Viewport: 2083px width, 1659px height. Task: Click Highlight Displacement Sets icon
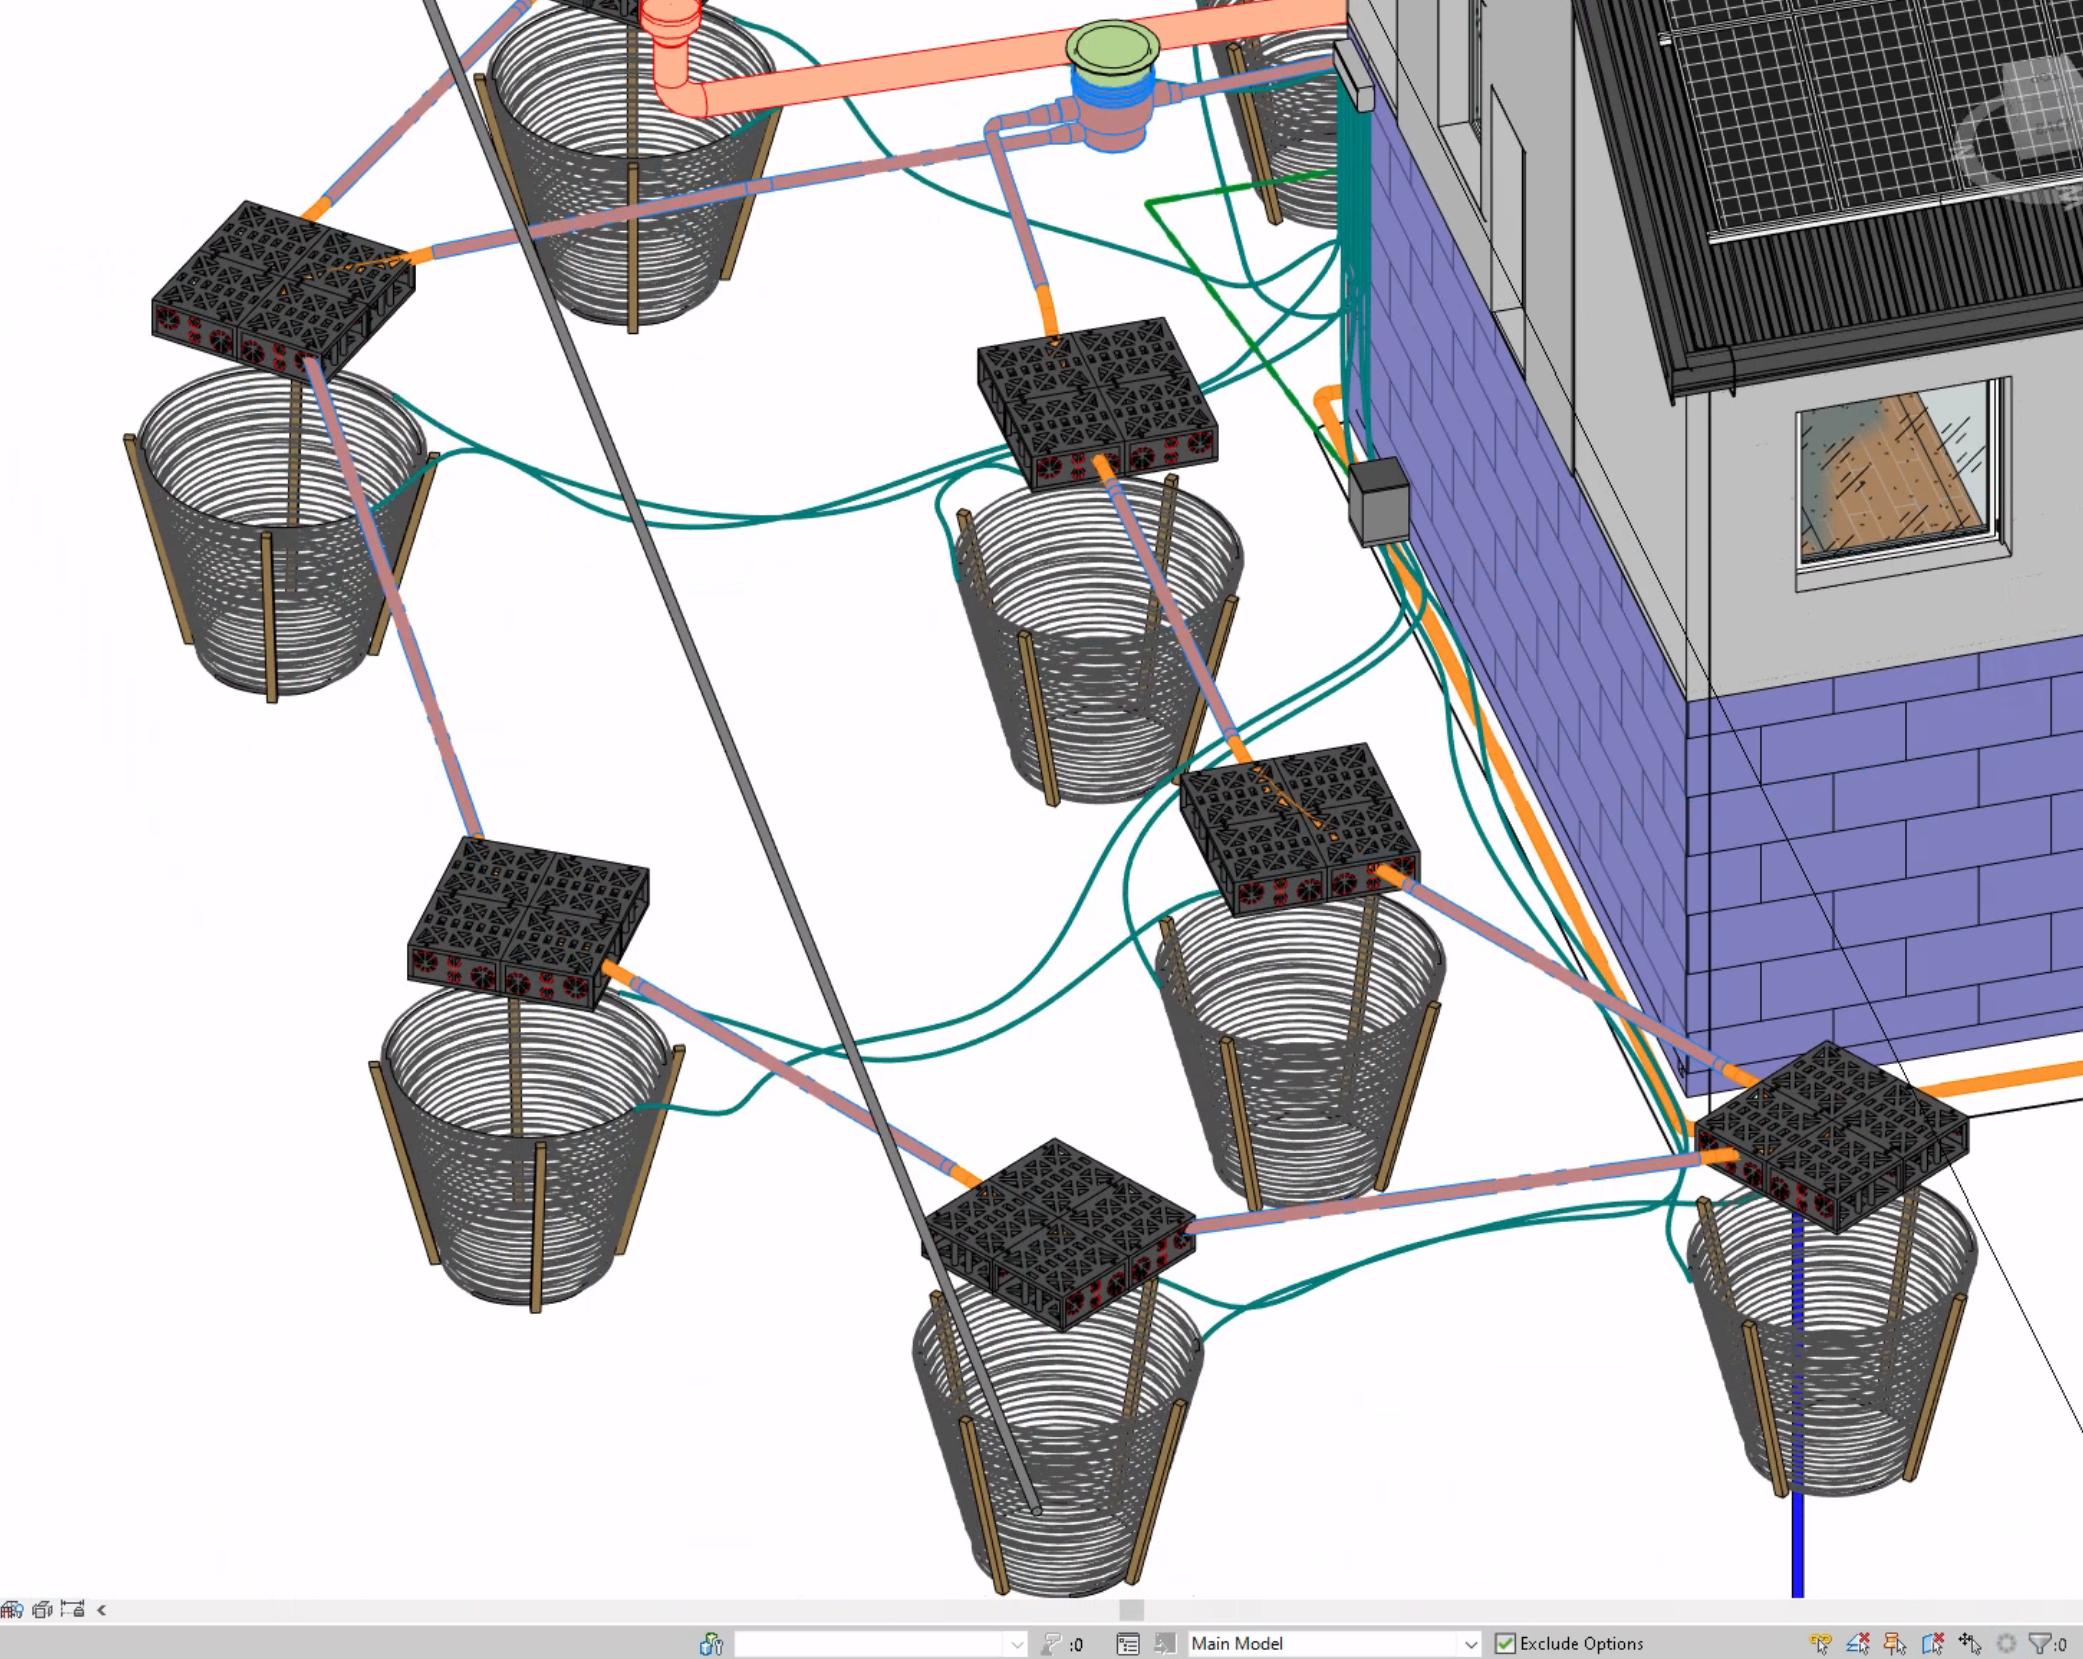click(x=42, y=1609)
